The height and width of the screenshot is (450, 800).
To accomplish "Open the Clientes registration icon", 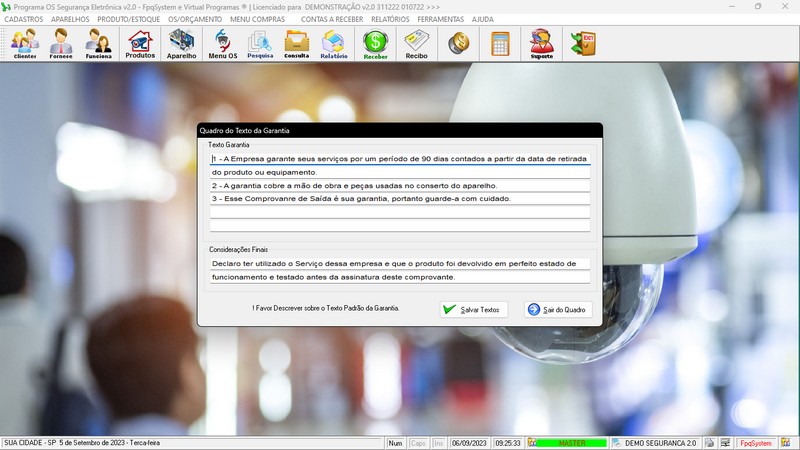I will [25, 44].
